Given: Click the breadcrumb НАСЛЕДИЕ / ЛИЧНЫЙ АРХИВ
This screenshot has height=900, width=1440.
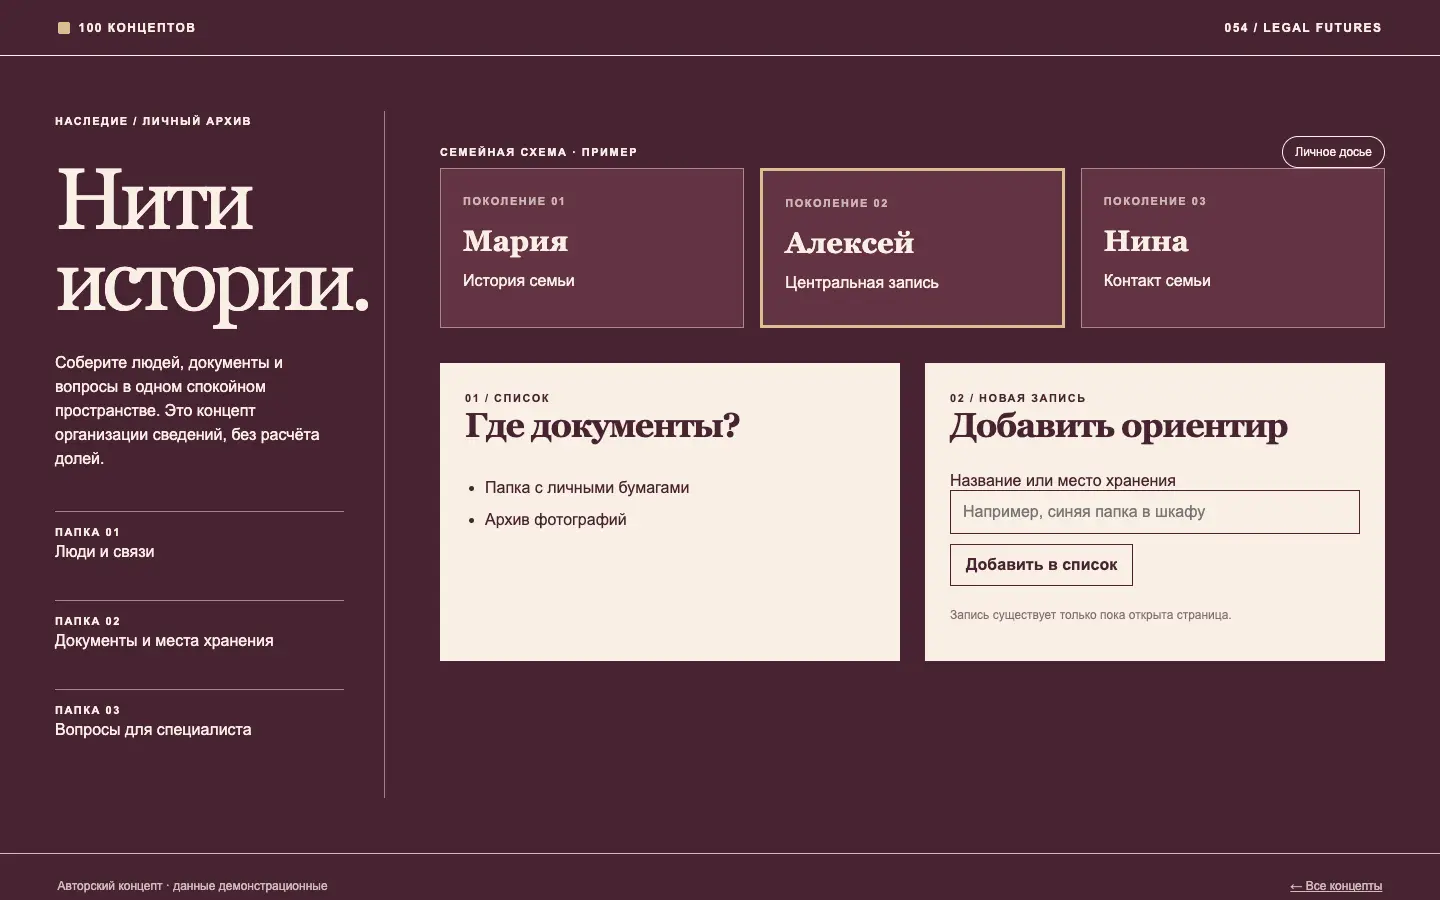Looking at the screenshot, I should coord(153,121).
